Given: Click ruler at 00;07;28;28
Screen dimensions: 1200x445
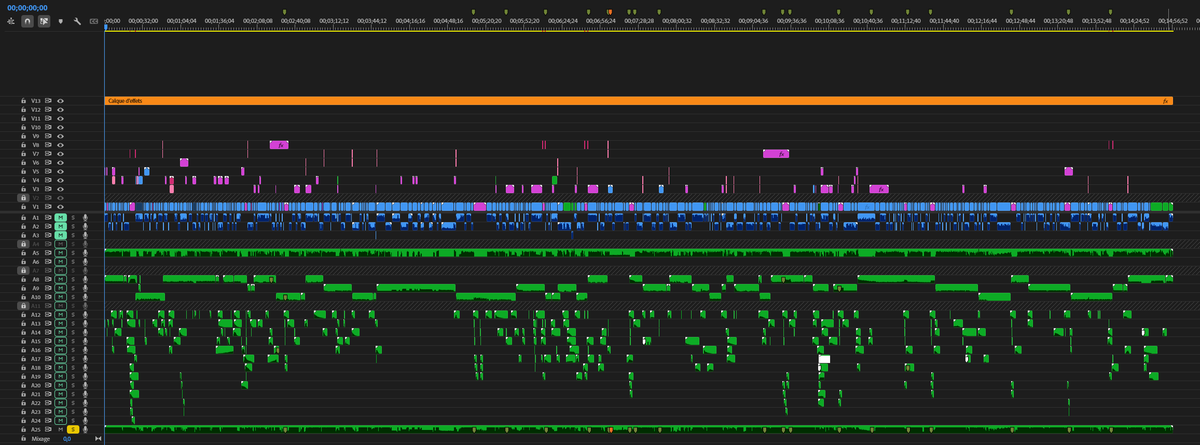Looking at the screenshot, I should pyautogui.click(x=640, y=20).
